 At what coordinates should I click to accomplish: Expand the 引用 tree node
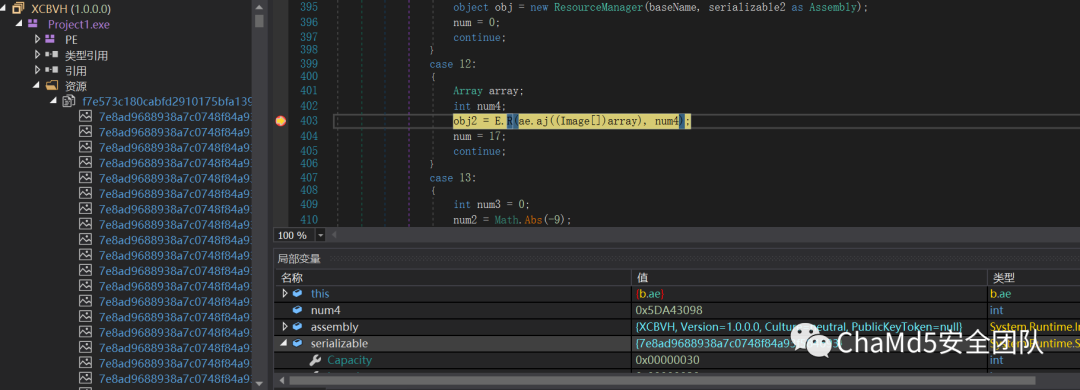[x=37, y=70]
